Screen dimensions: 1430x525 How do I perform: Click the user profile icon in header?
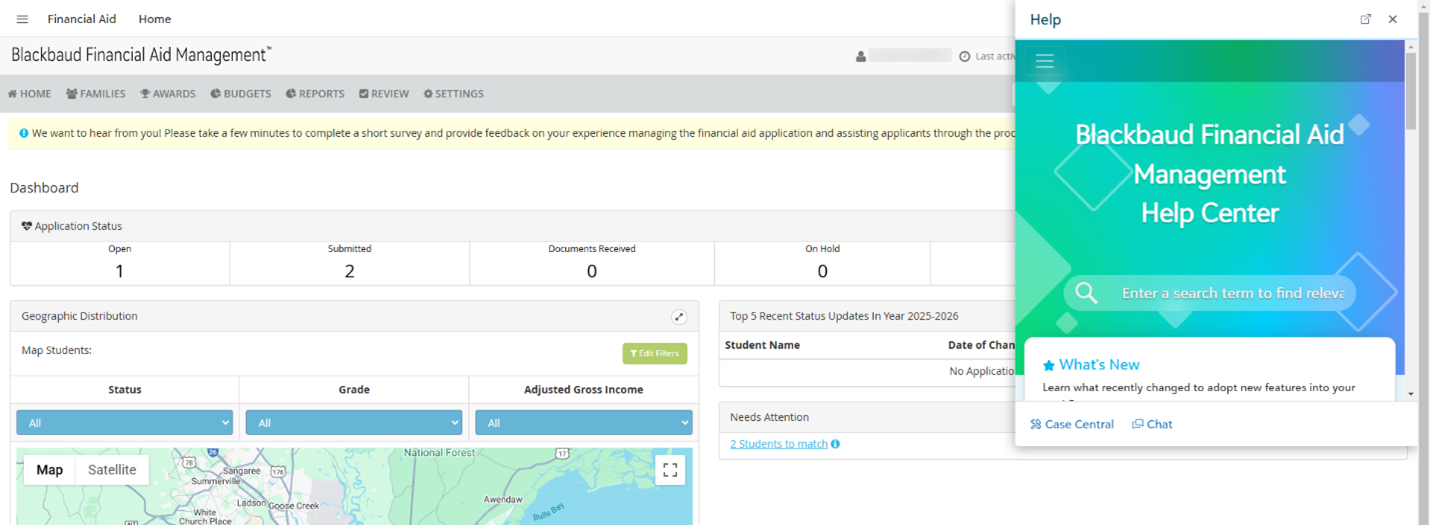pos(861,56)
